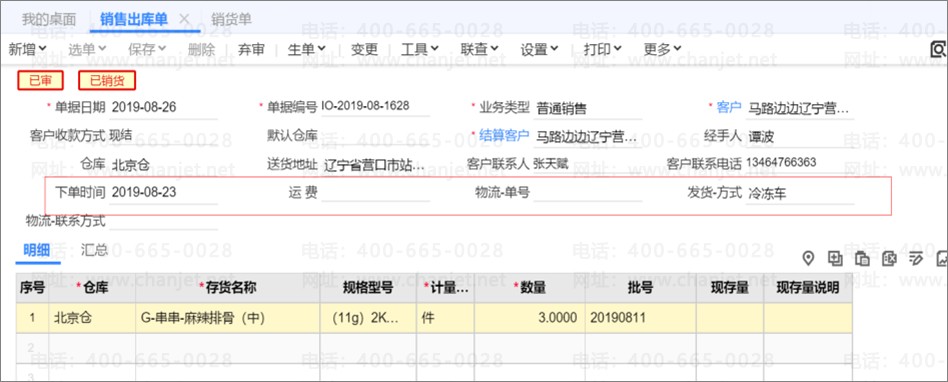This screenshot has width=948, height=382.
Task: Click the 弃审 button
Action: 251,50
